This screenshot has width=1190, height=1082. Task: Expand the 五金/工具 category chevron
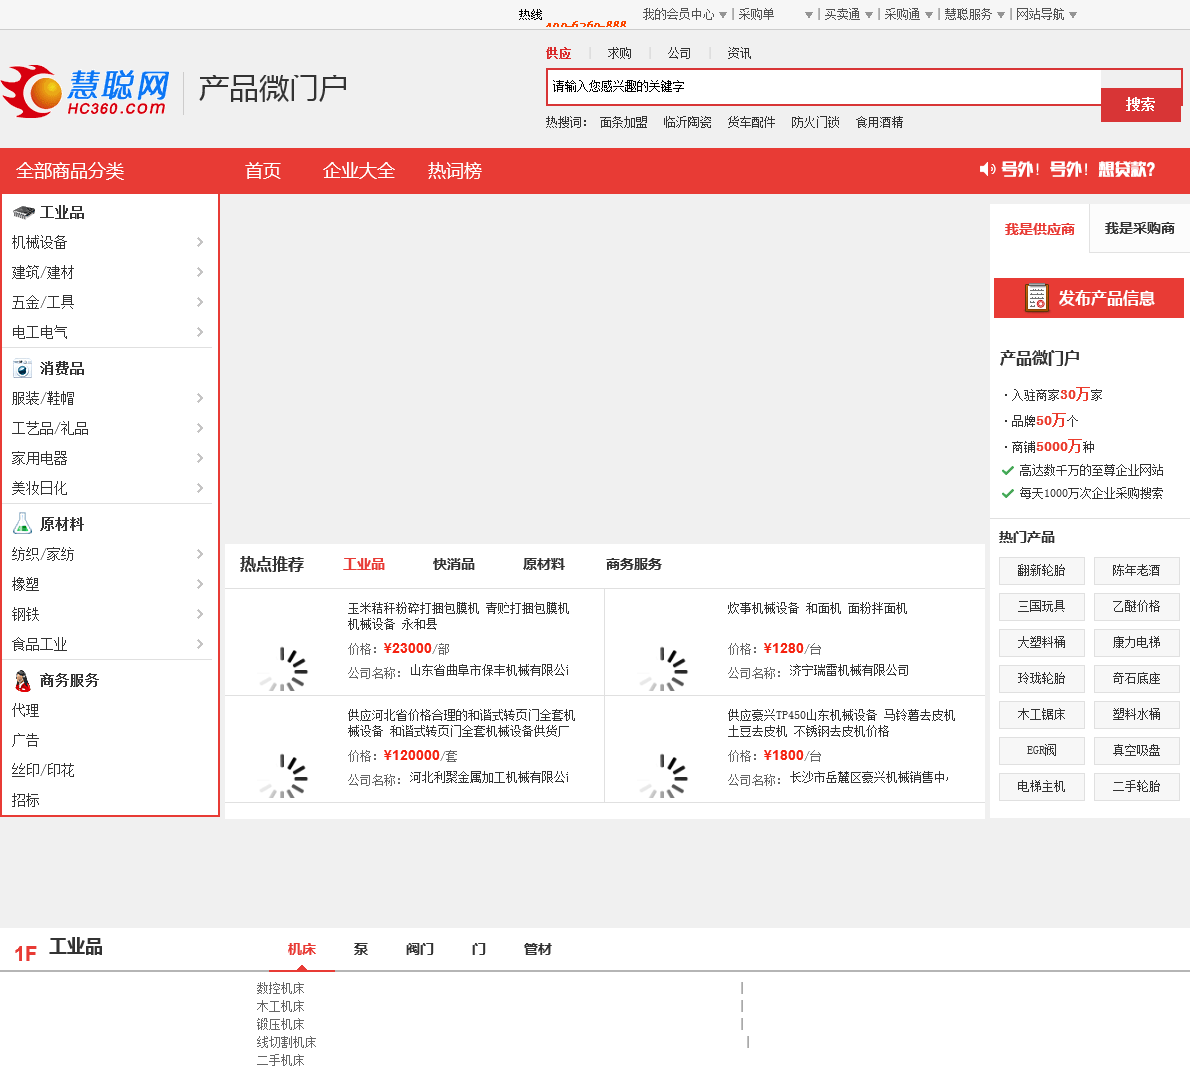pos(200,302)
